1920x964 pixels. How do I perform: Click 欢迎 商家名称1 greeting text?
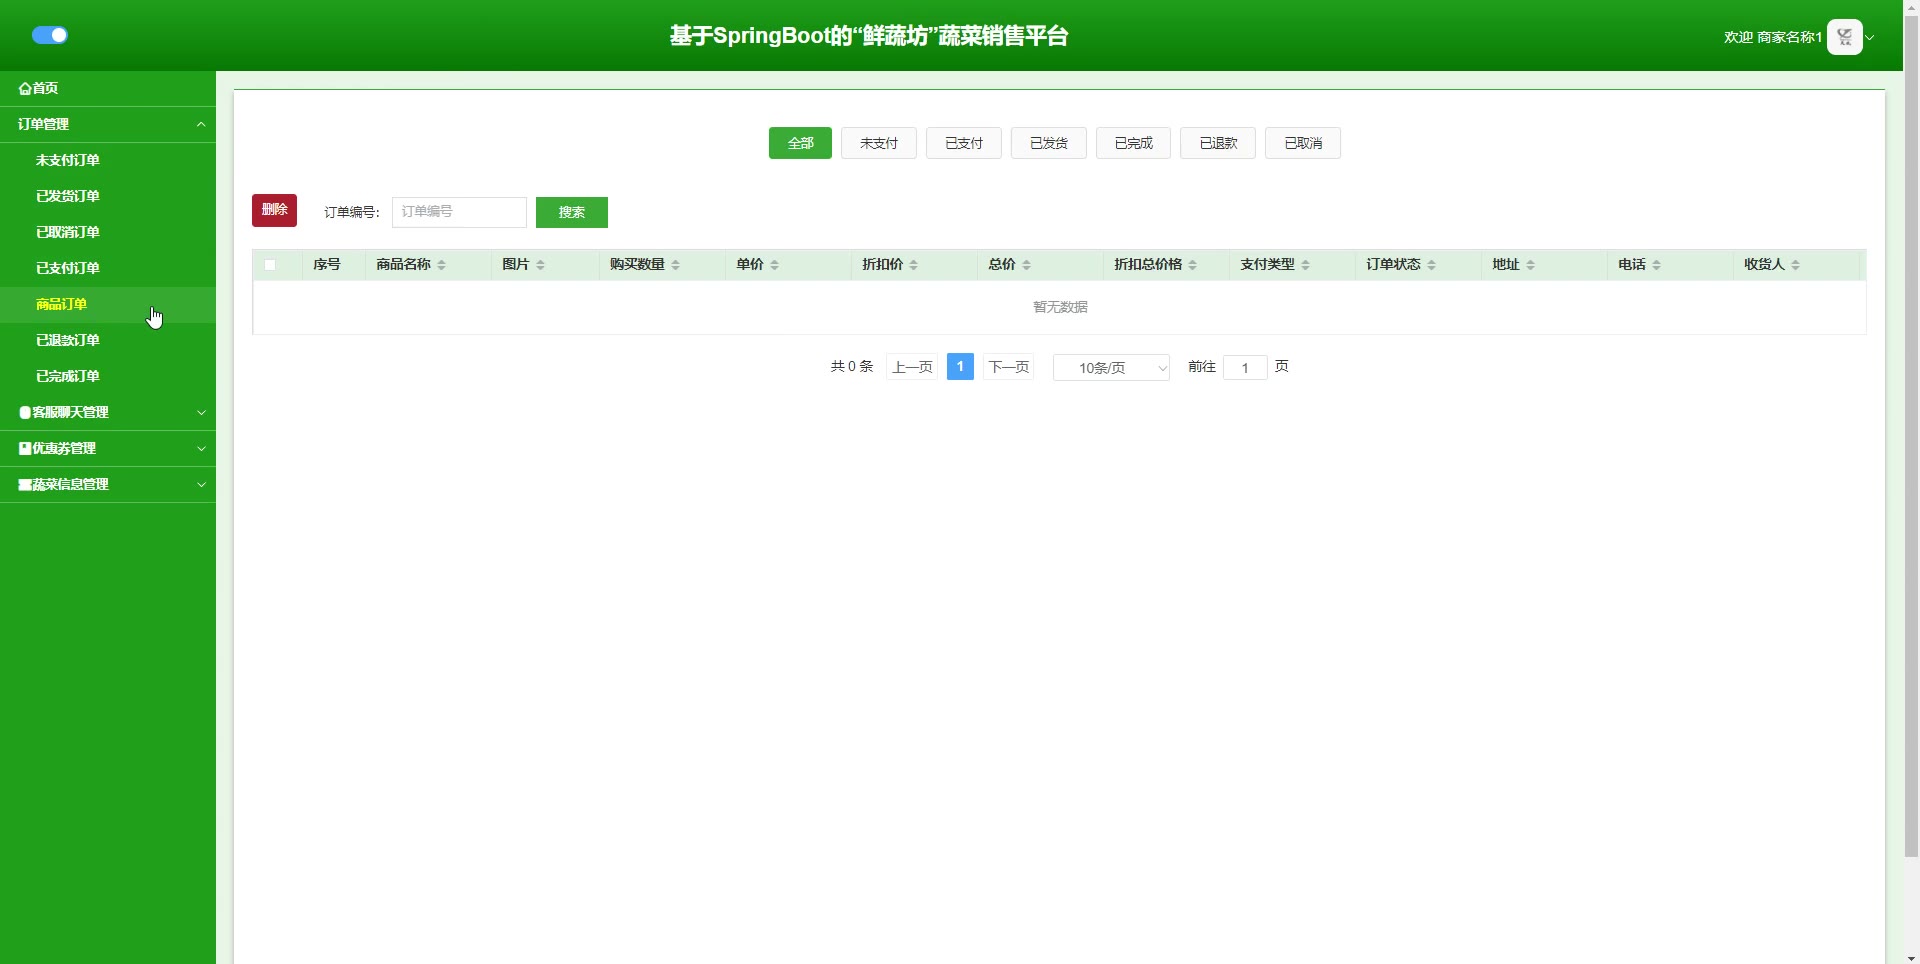[1772, 37]
